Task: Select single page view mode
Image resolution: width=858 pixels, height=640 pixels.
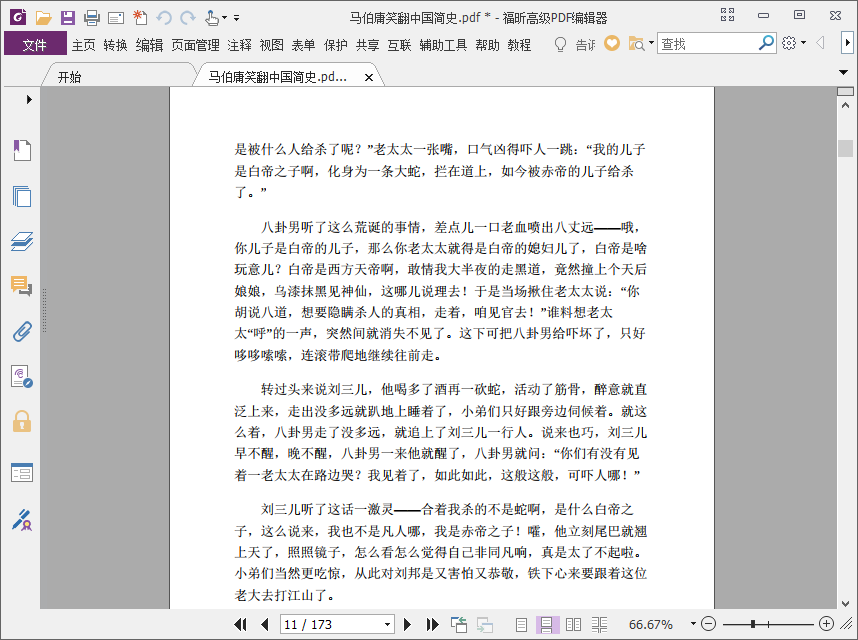Action: 521,624
